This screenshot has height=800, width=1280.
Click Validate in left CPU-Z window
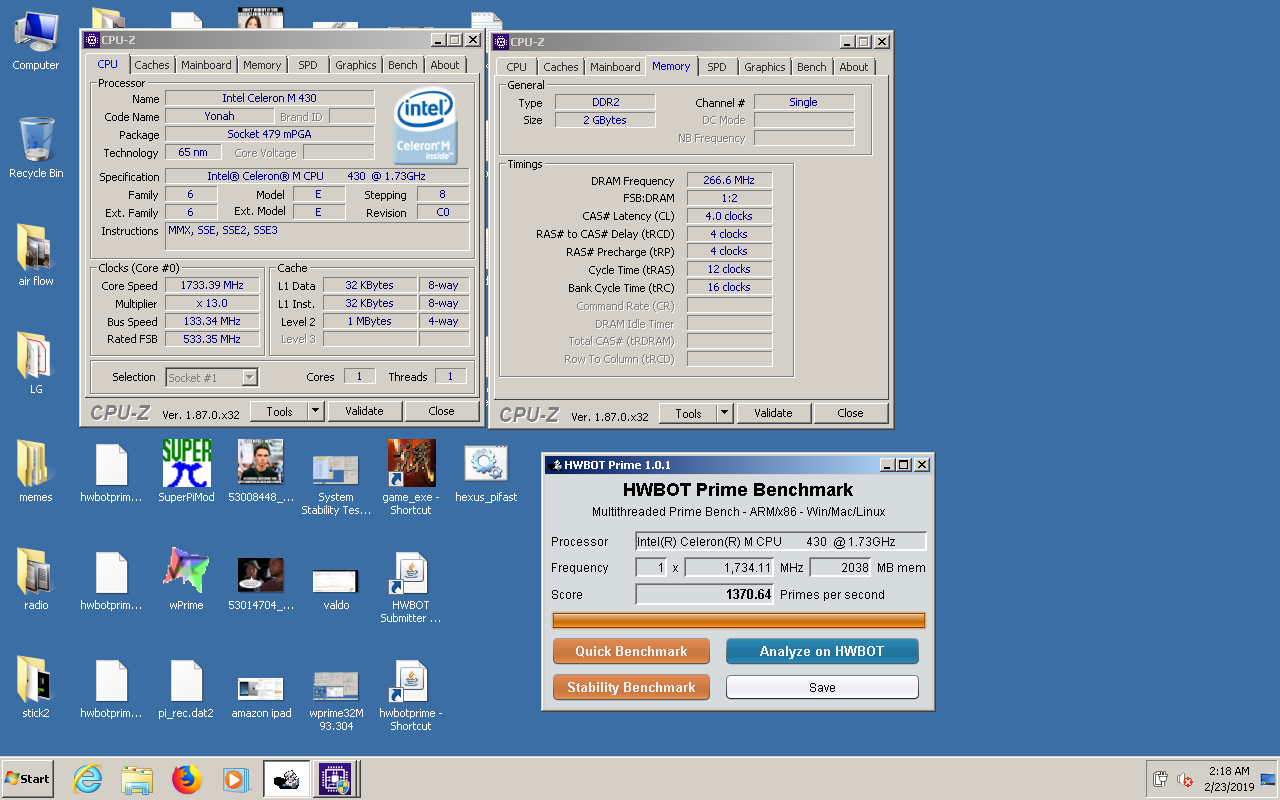point(364,411)
